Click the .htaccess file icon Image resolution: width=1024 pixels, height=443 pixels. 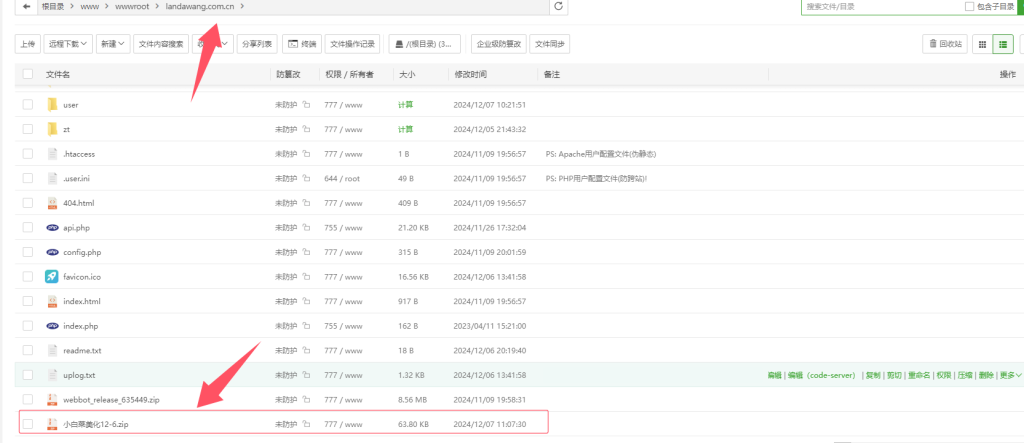click(53, 154)
